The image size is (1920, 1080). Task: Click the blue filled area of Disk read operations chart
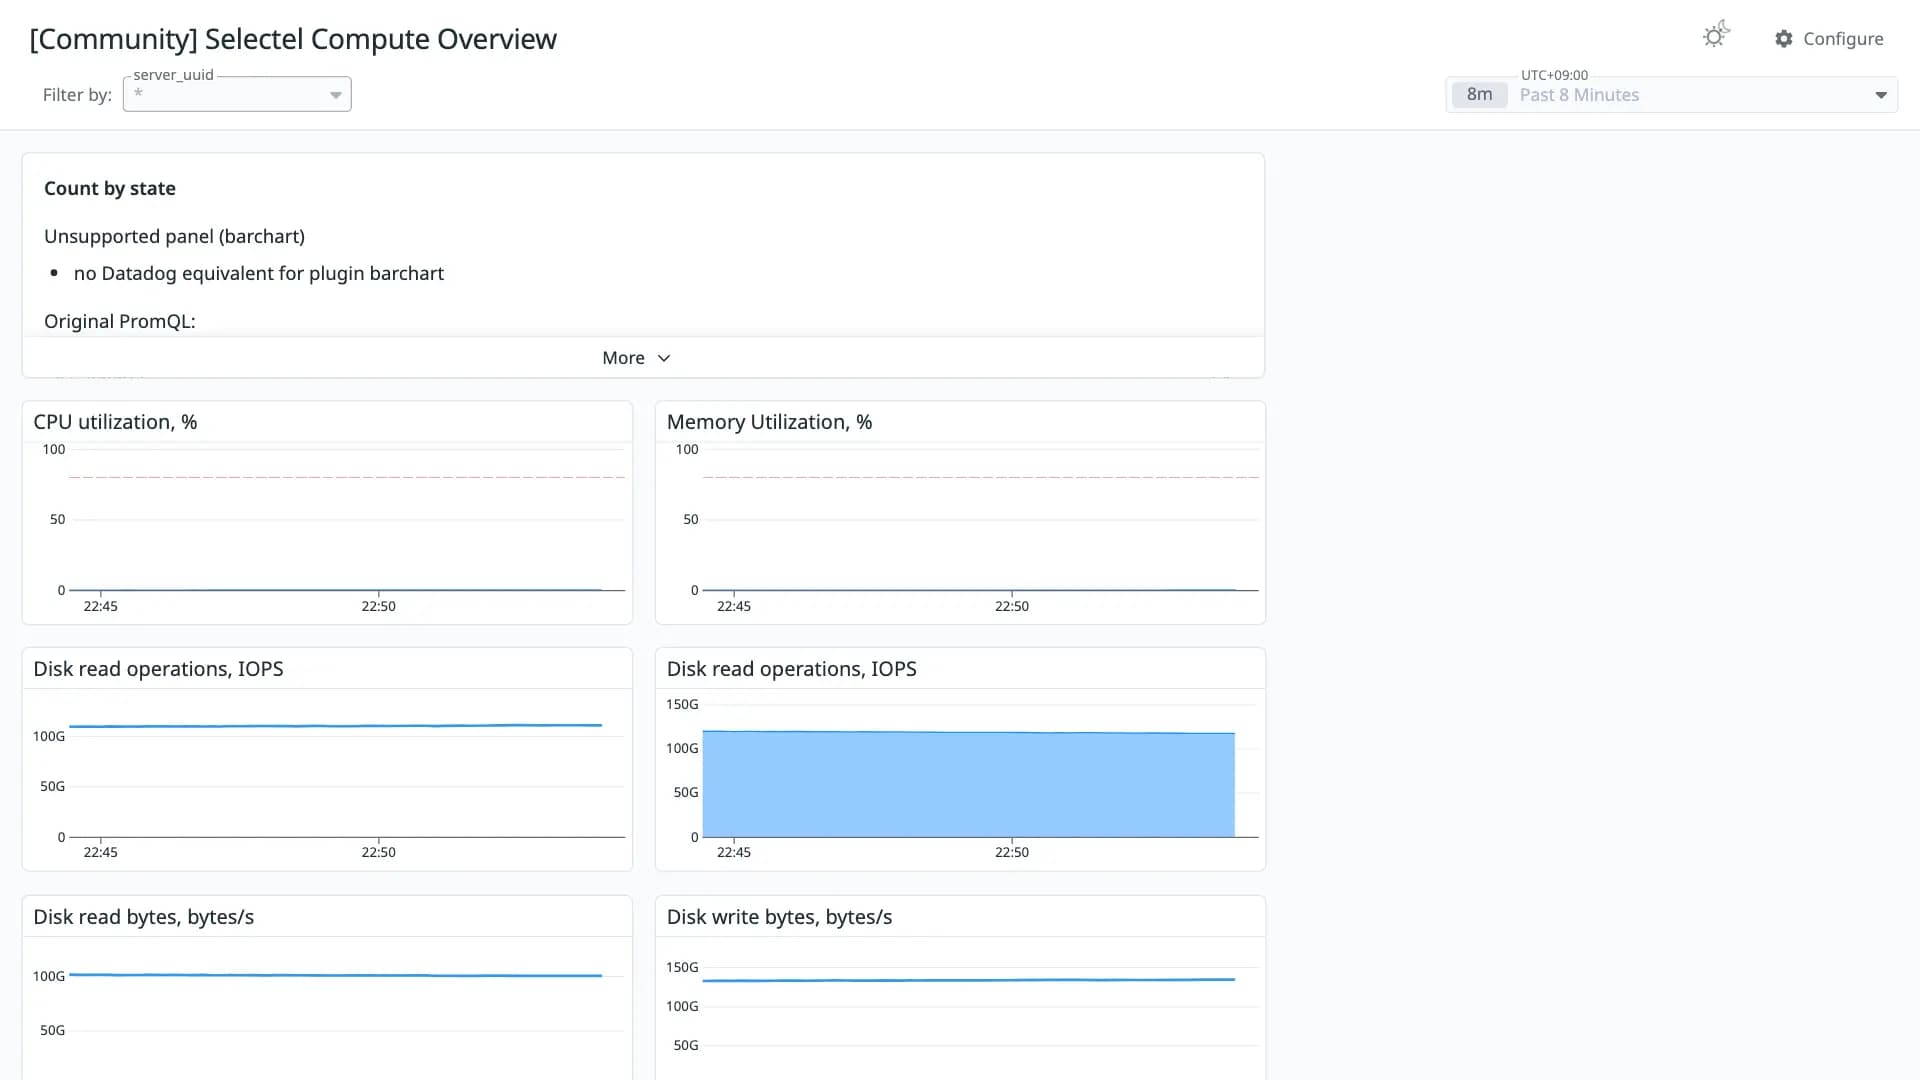click(968, 785)
